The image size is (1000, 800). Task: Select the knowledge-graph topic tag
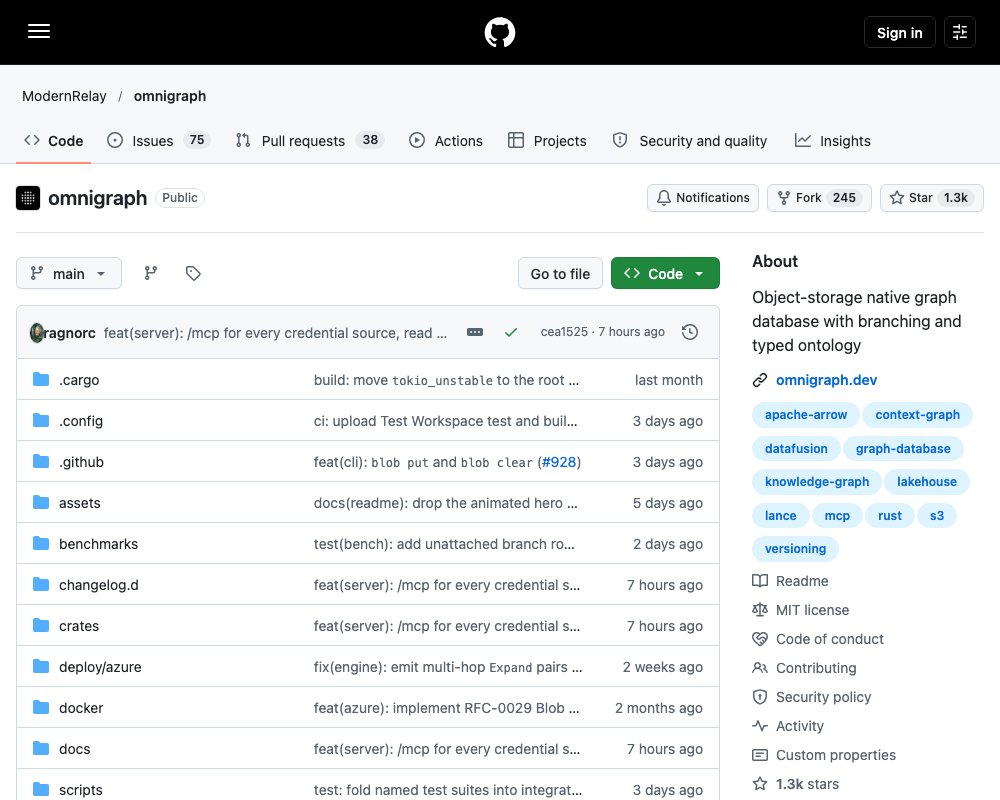click(817, 482)
